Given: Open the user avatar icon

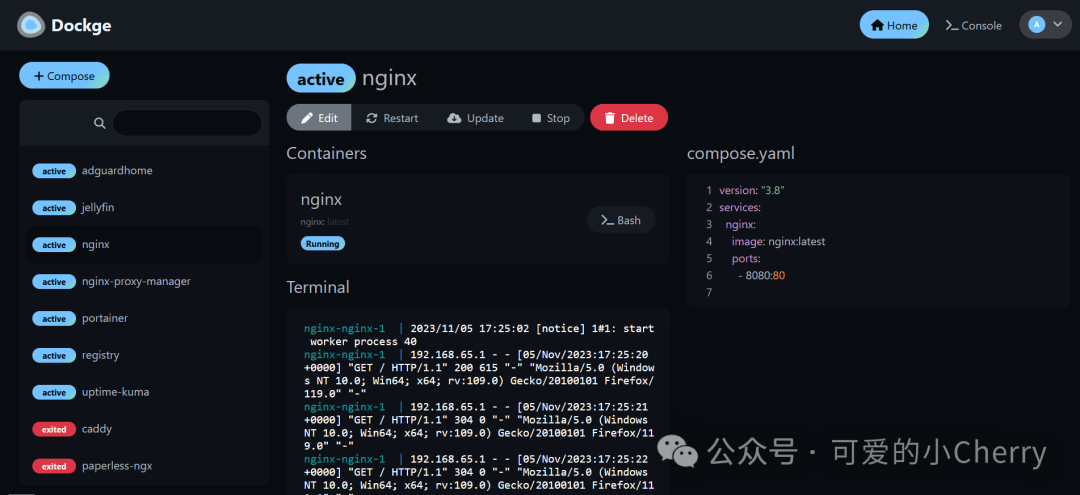Looking at the screenshot, I should (1036, 25).
